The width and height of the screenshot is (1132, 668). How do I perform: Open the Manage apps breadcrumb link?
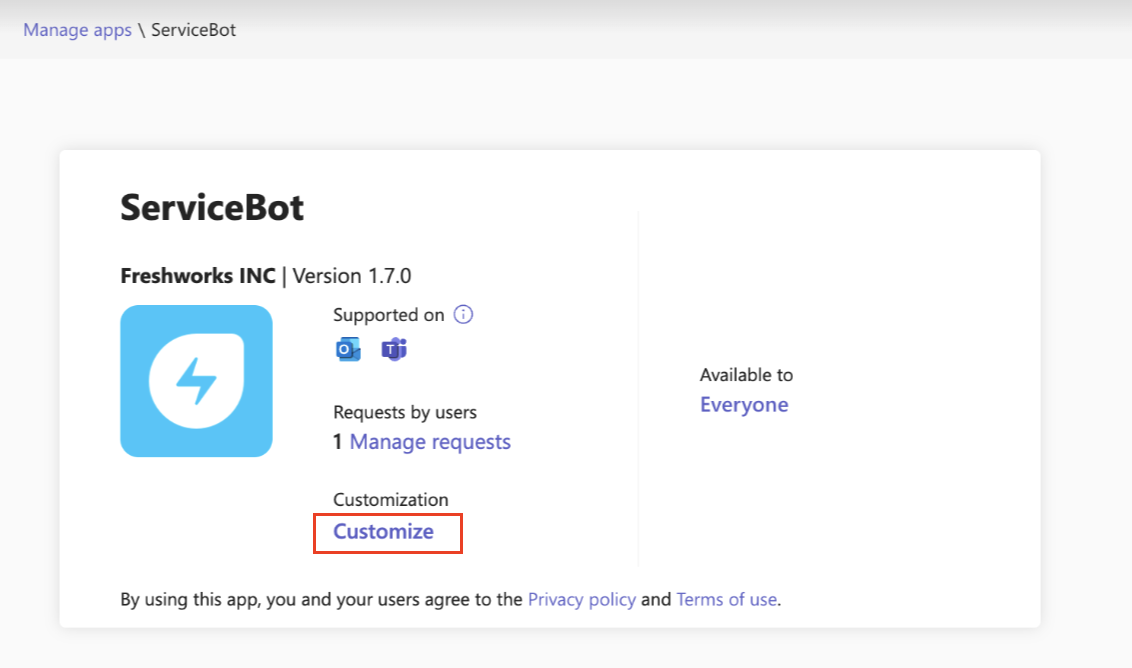(77, 30)
